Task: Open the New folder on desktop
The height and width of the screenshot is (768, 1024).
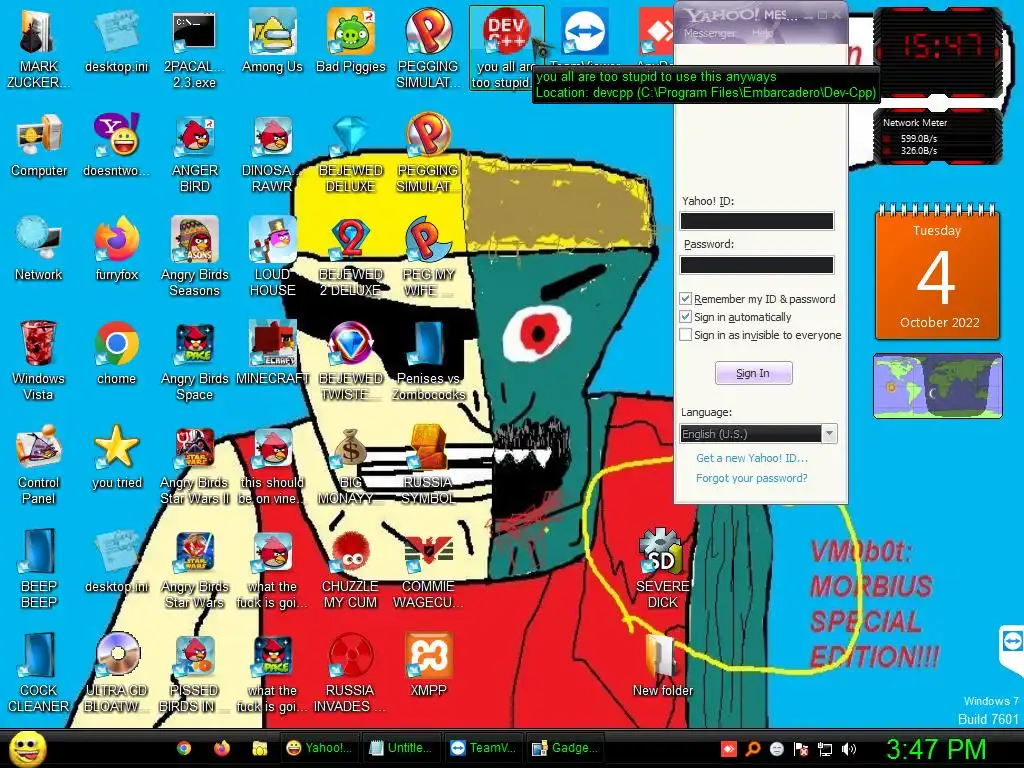Action: click(662, 664)
